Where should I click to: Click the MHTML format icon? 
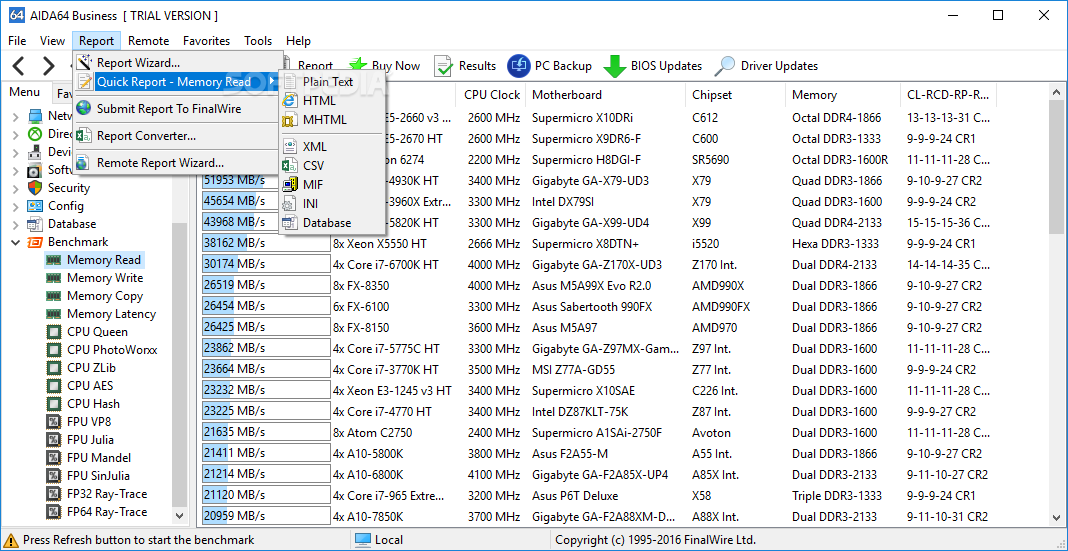click(290, 120)
